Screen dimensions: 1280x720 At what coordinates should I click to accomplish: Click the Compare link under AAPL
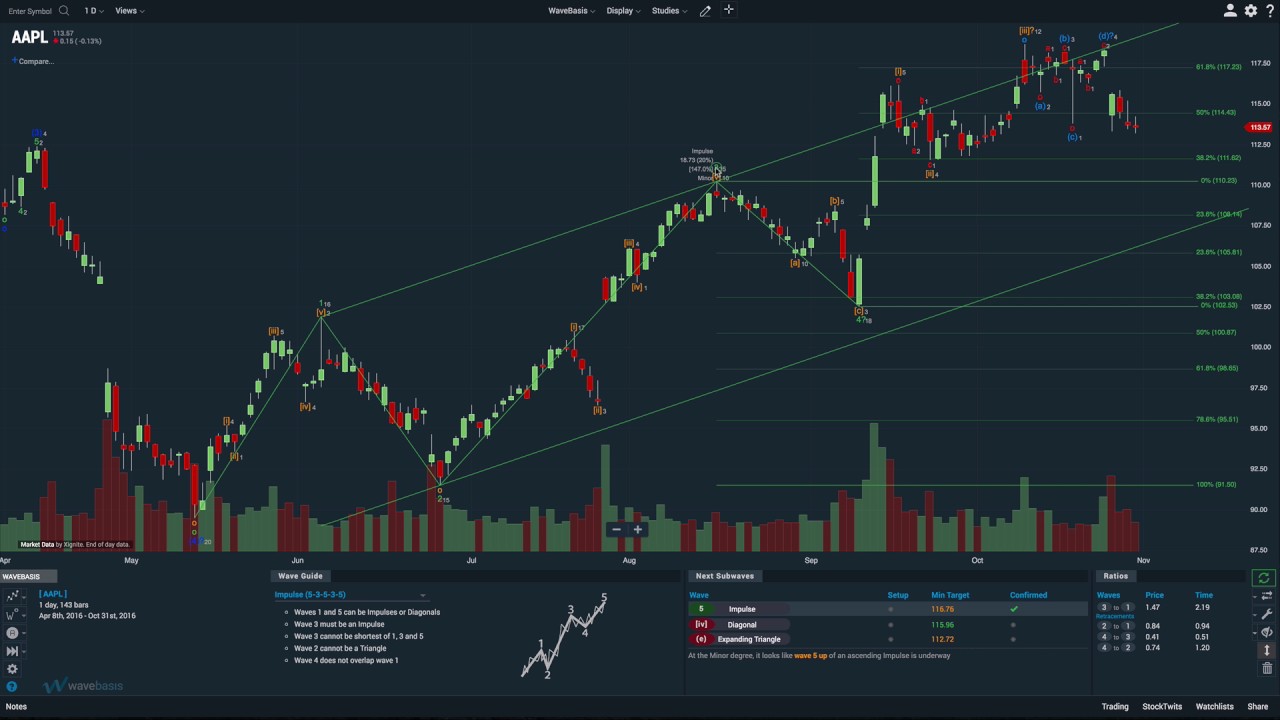pyautogui.click(x=36, y=61)
